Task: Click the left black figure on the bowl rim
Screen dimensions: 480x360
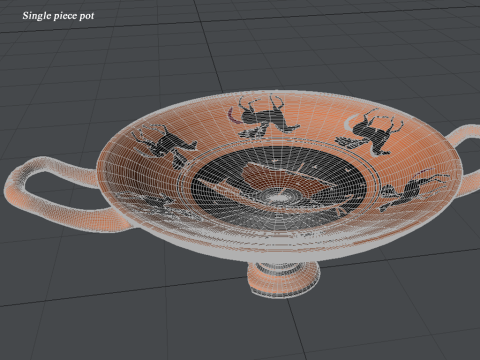Action: [164, 146]
